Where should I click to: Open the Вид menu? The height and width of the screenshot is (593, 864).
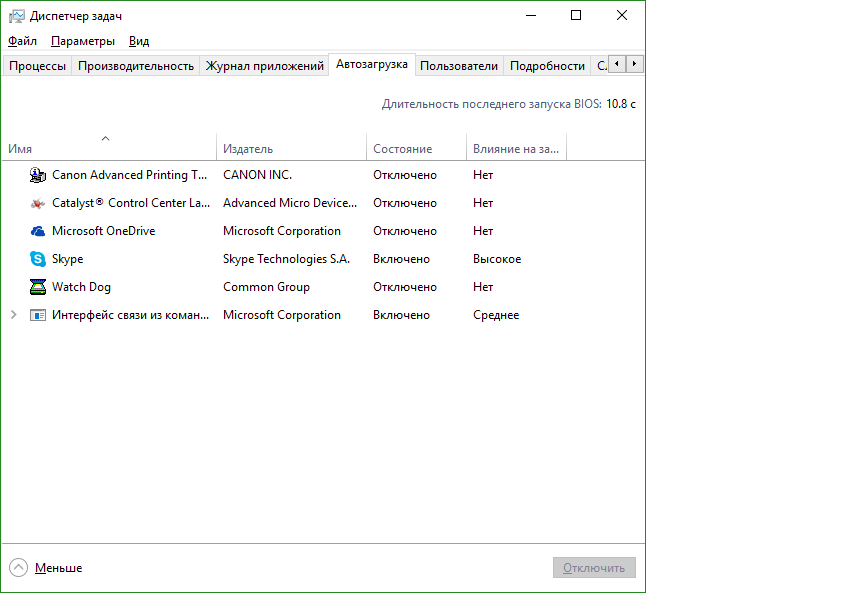pyautogui.click(x=139, y=41)
